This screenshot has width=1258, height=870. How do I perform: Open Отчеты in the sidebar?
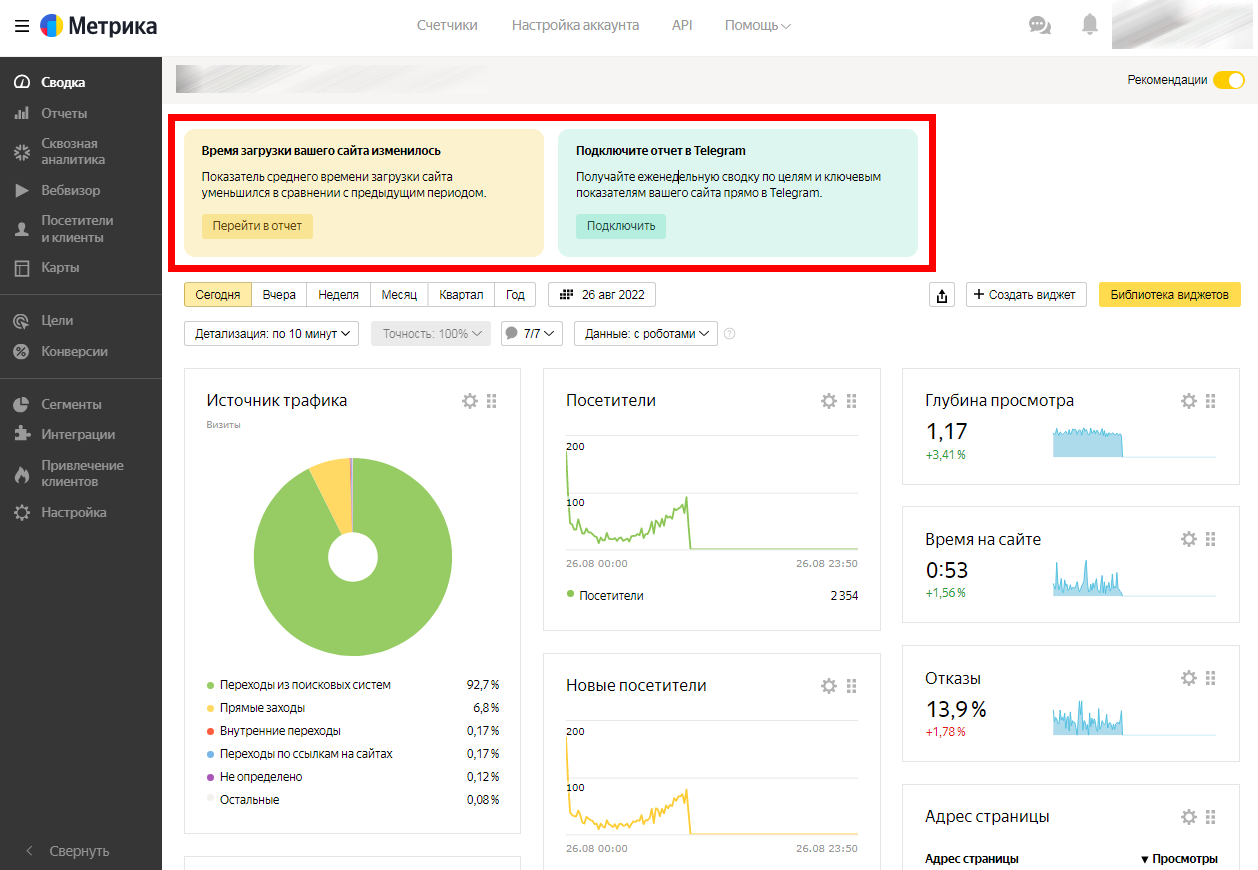pyautogui.click(x=64, y=113)
